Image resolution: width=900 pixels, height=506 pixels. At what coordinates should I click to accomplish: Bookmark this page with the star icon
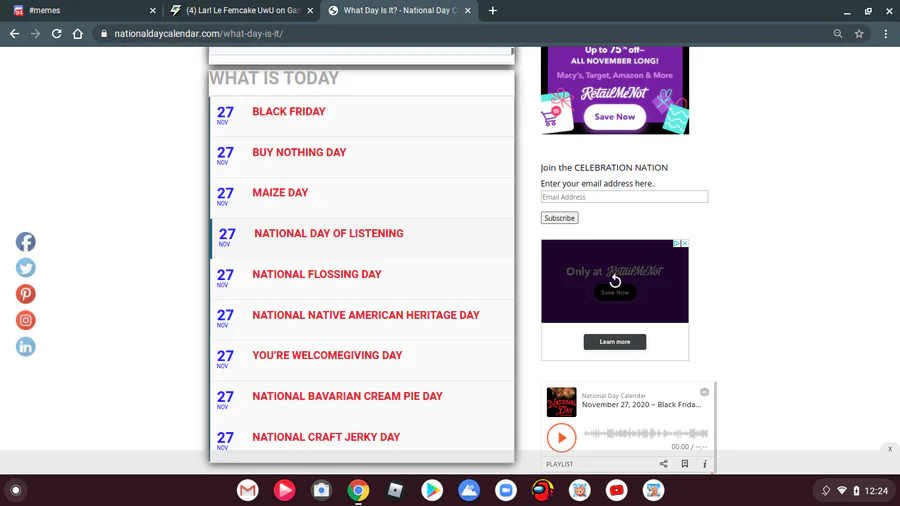859,34
